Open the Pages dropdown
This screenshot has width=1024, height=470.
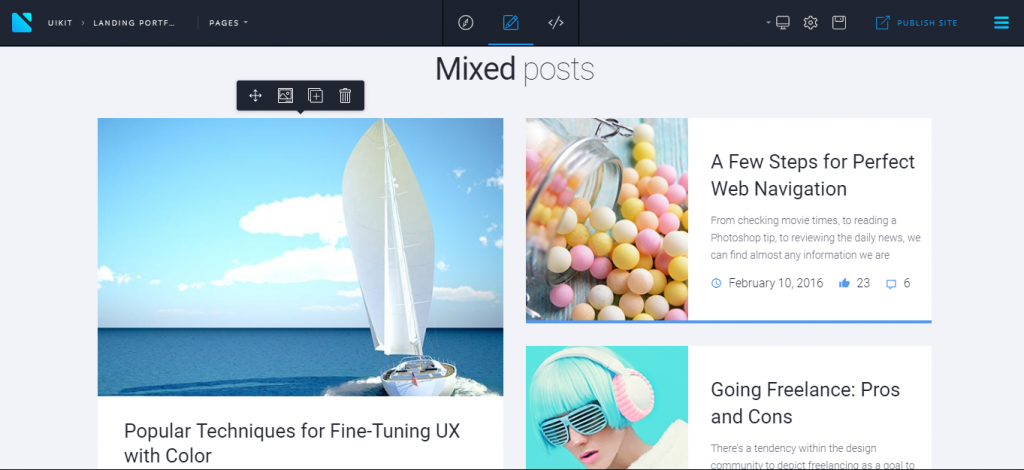[229, 23]
